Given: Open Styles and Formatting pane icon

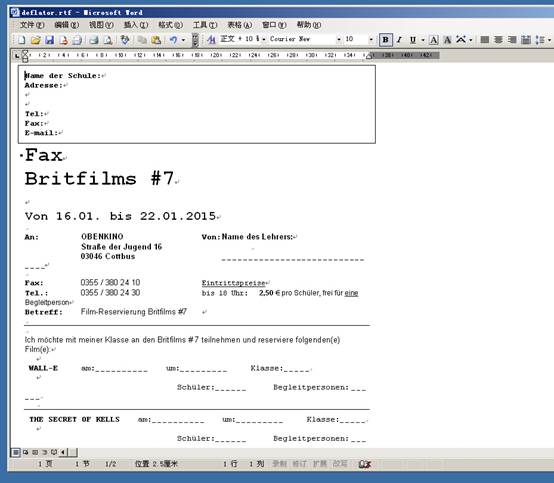Looking at the screenshot, I should (x=211, y=40).
